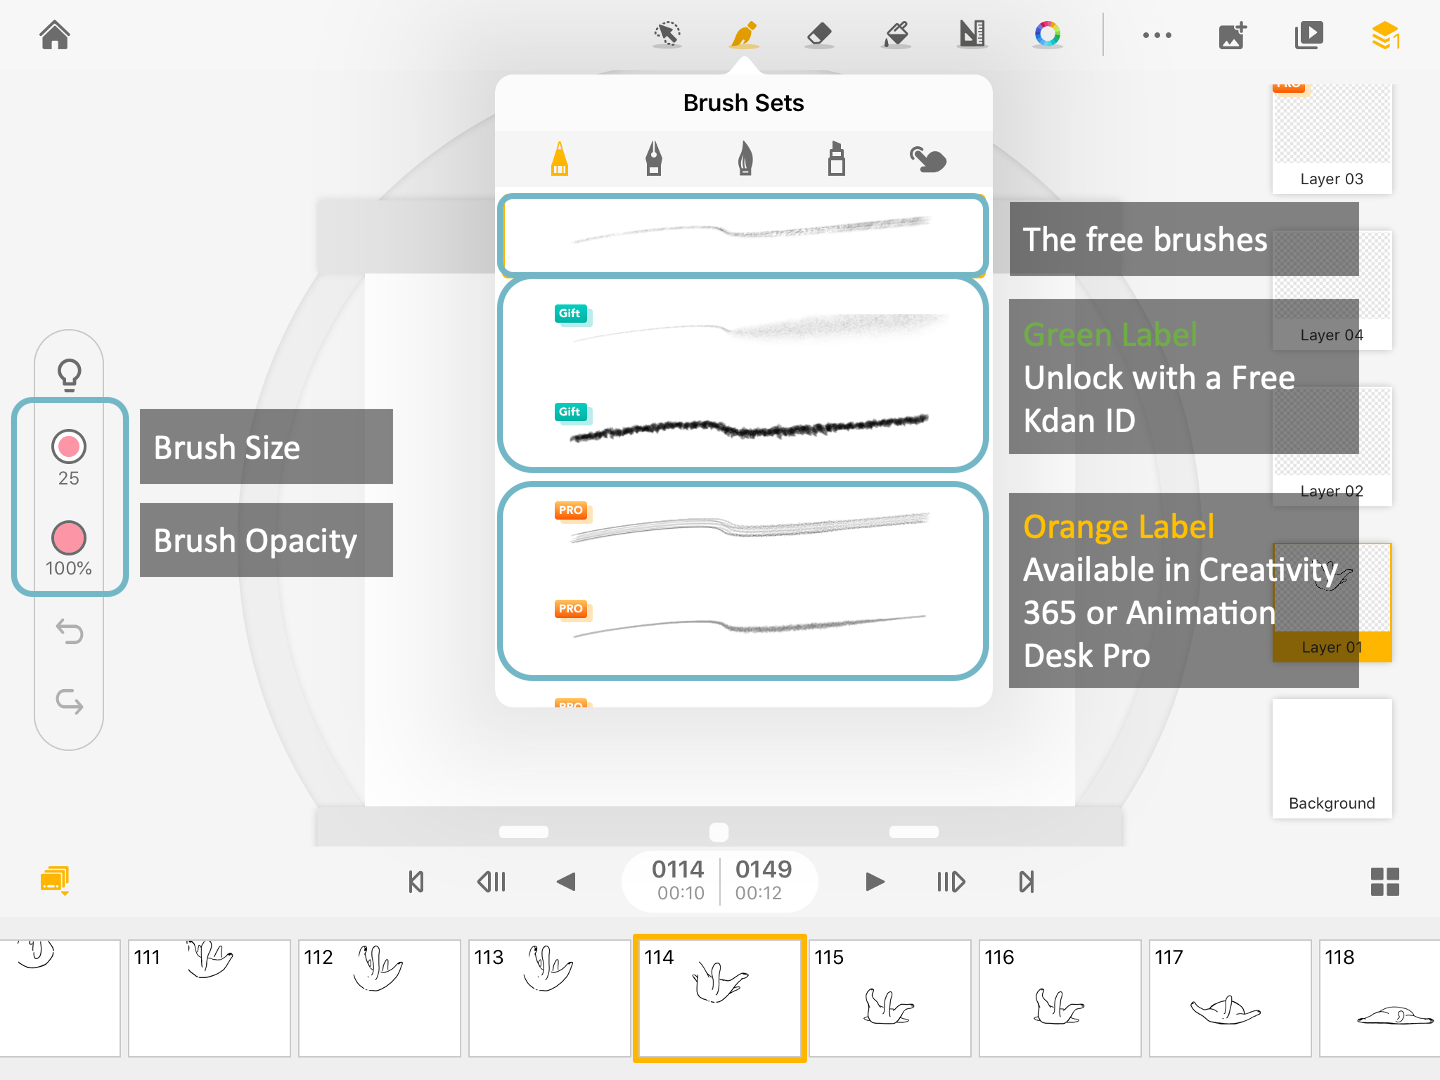This screenshot has height=1080, width=1440.
Task: Select frame 115 in timeline
Action: coord(890,998)
